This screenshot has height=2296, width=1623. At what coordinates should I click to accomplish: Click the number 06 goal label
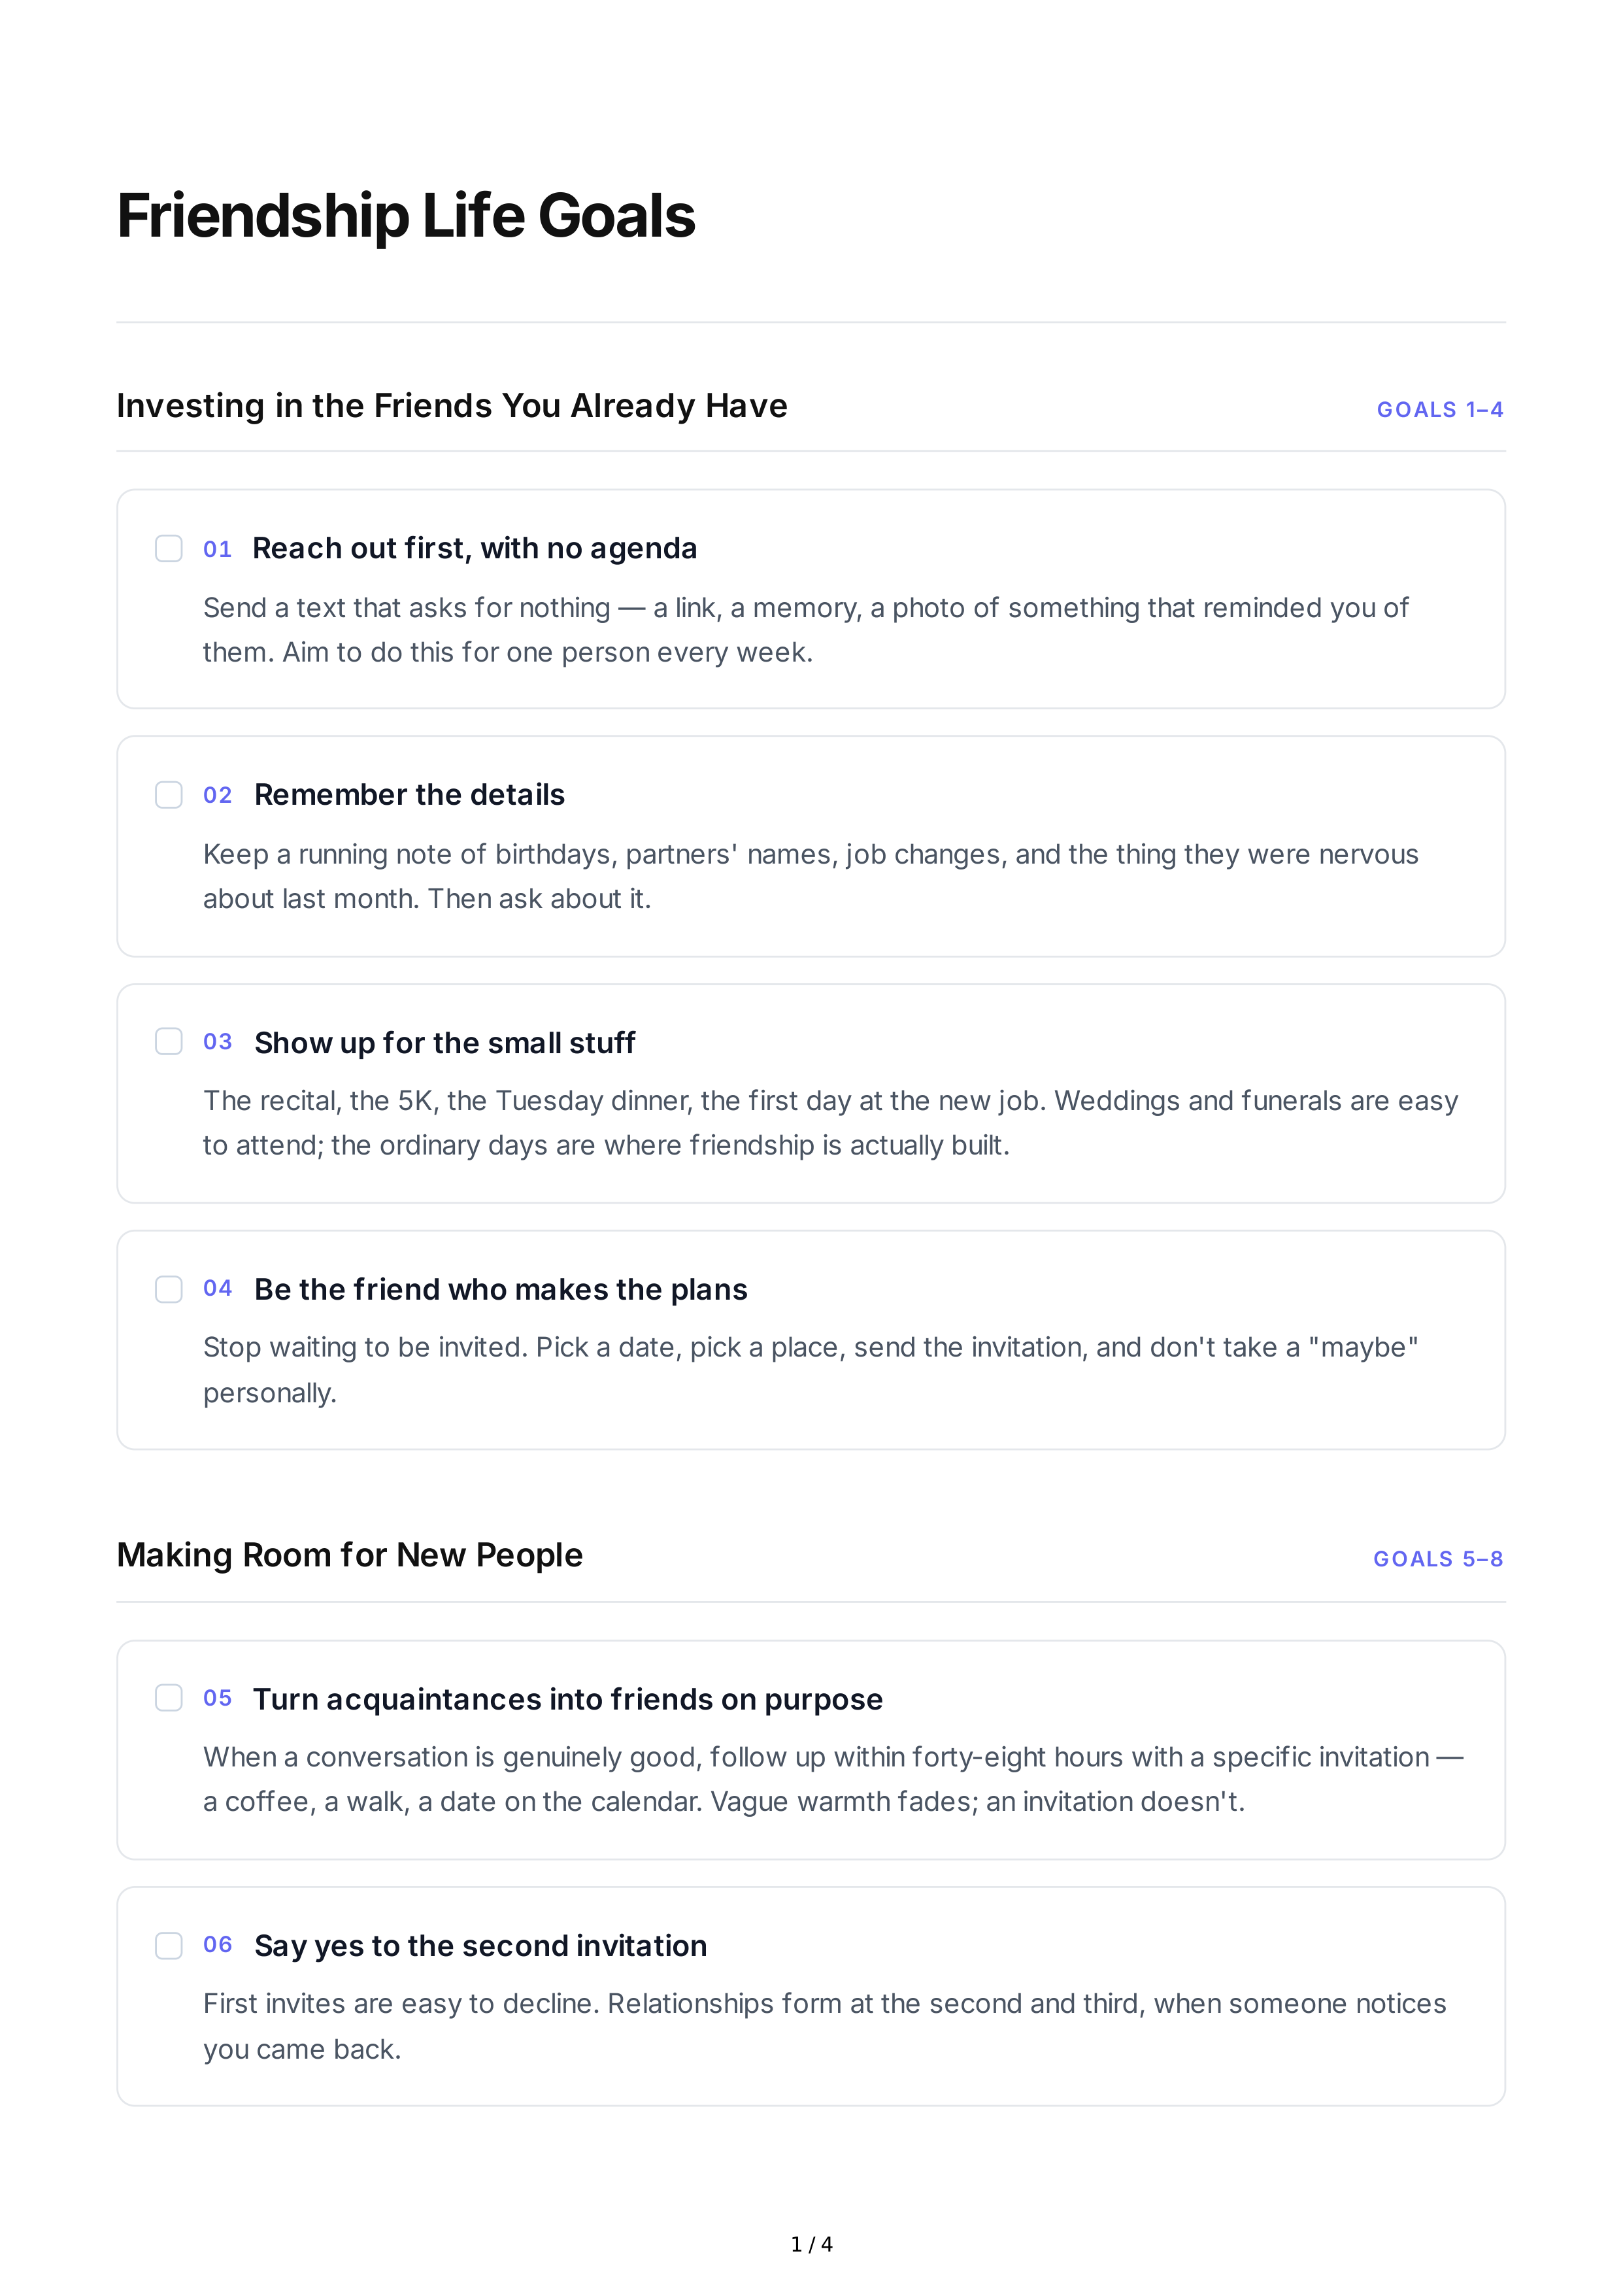coord(218,1945)
